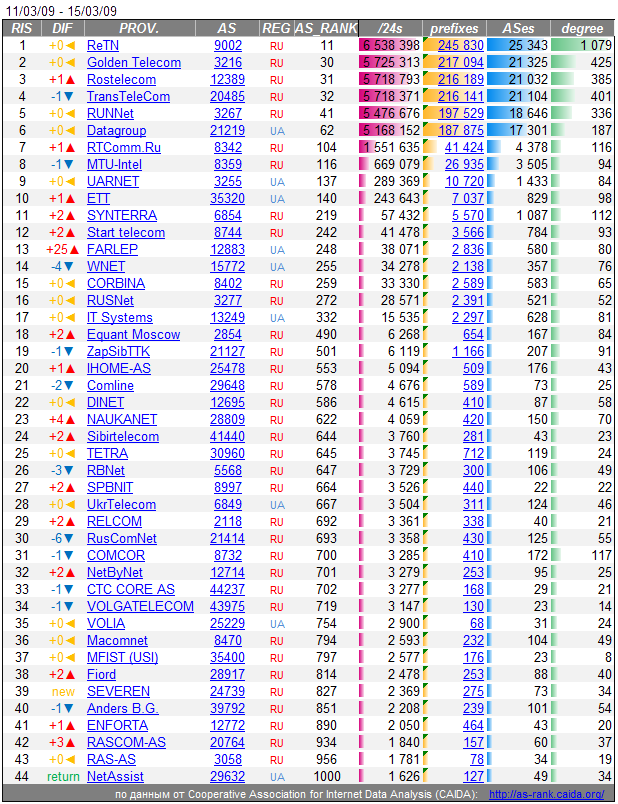Click ReTN's orange no-change arrow

point(70,46)
